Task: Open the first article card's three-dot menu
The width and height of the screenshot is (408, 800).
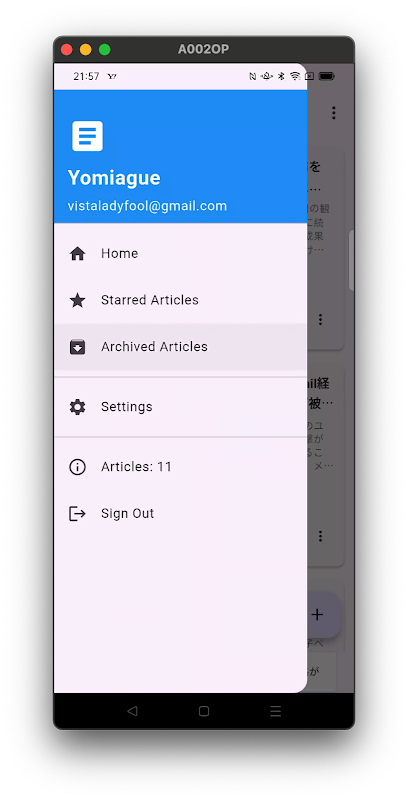Action: [x=320, y=319]
